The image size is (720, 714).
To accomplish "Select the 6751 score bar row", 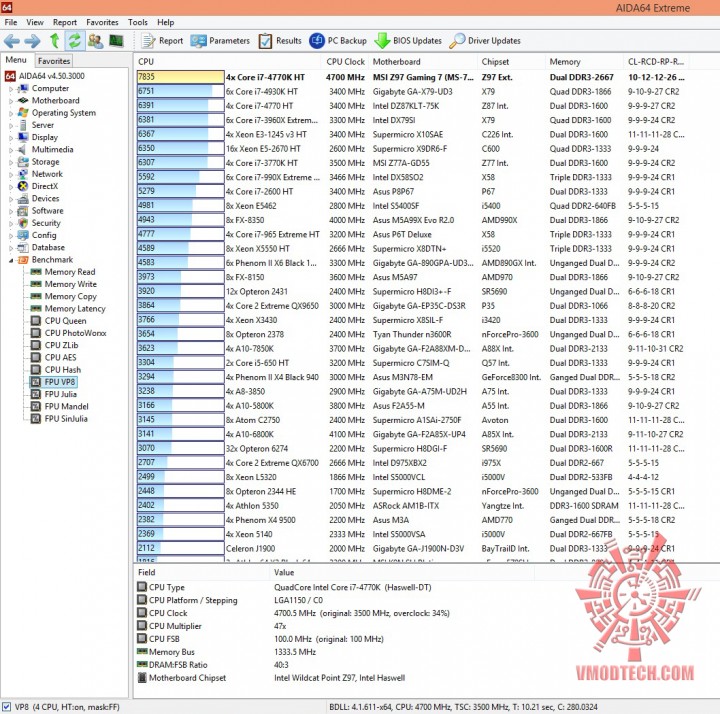I will [x=180, y=91].
